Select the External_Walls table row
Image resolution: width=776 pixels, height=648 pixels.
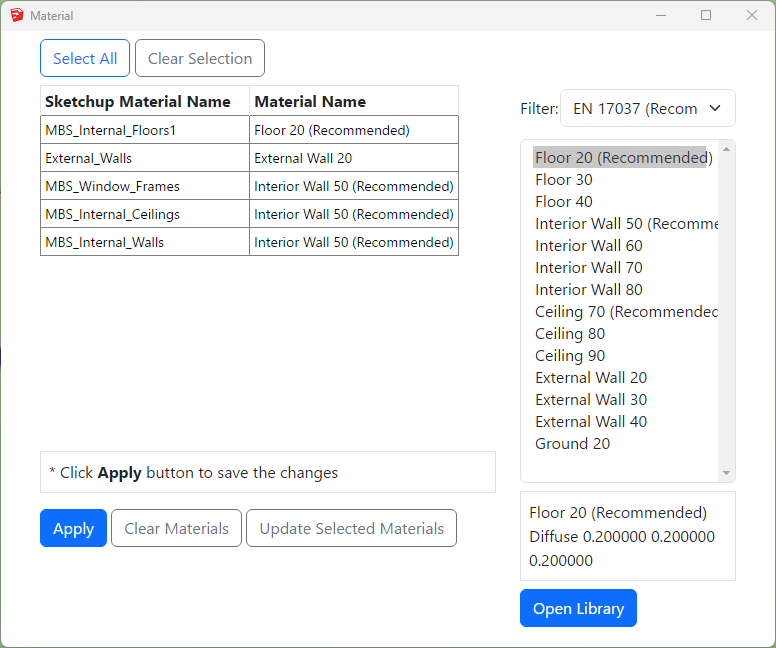point(145,158)
